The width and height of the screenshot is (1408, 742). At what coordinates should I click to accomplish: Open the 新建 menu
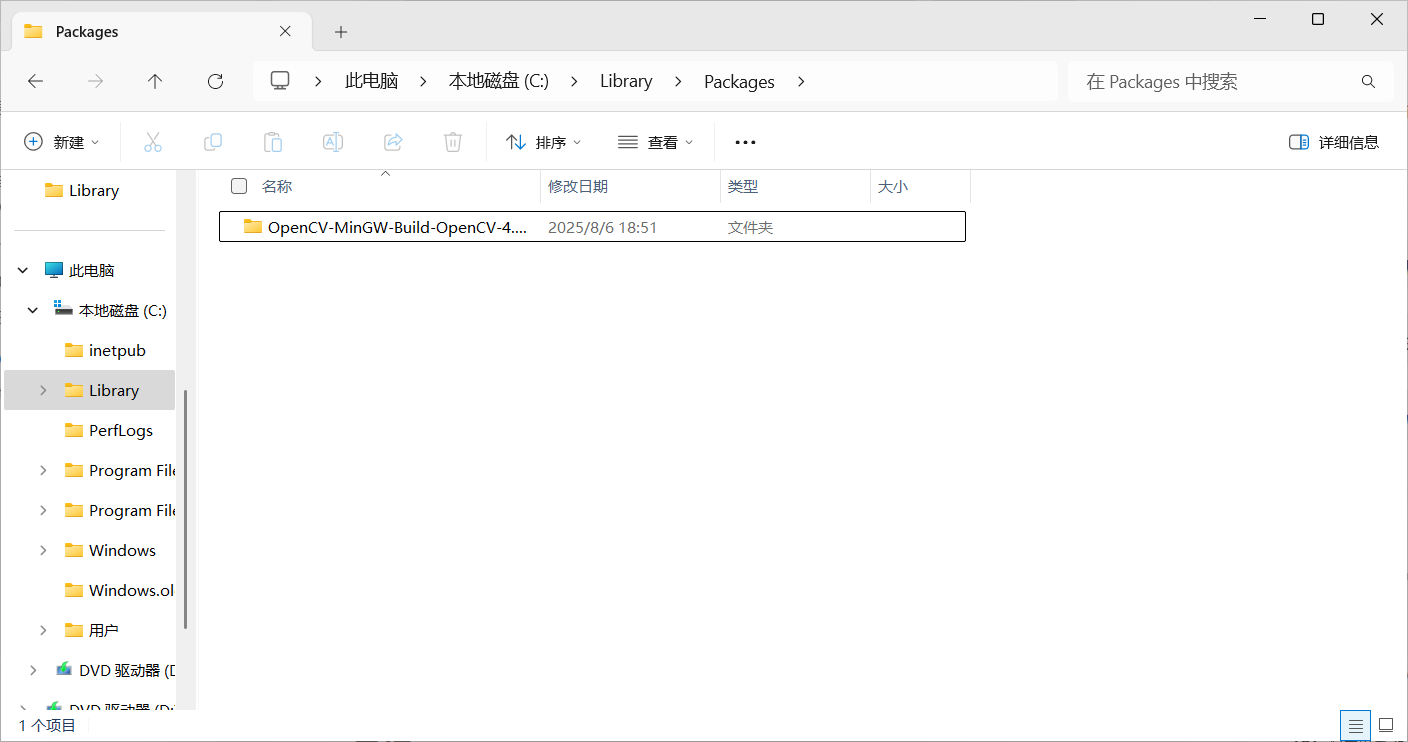62,141
